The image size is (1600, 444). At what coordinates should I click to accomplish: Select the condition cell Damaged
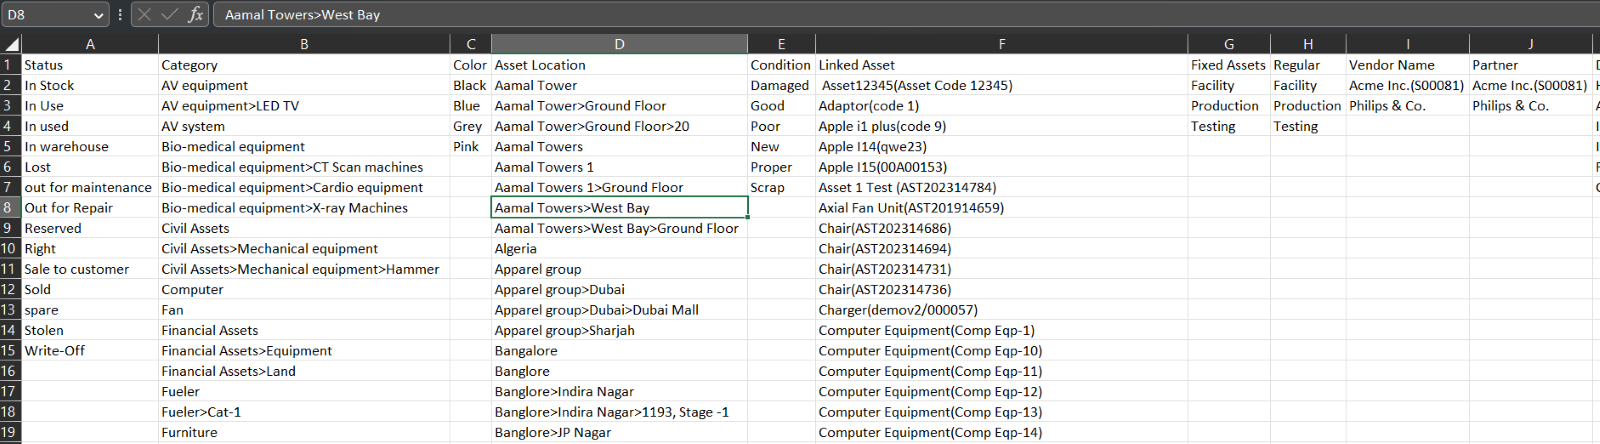pos(781,86)
